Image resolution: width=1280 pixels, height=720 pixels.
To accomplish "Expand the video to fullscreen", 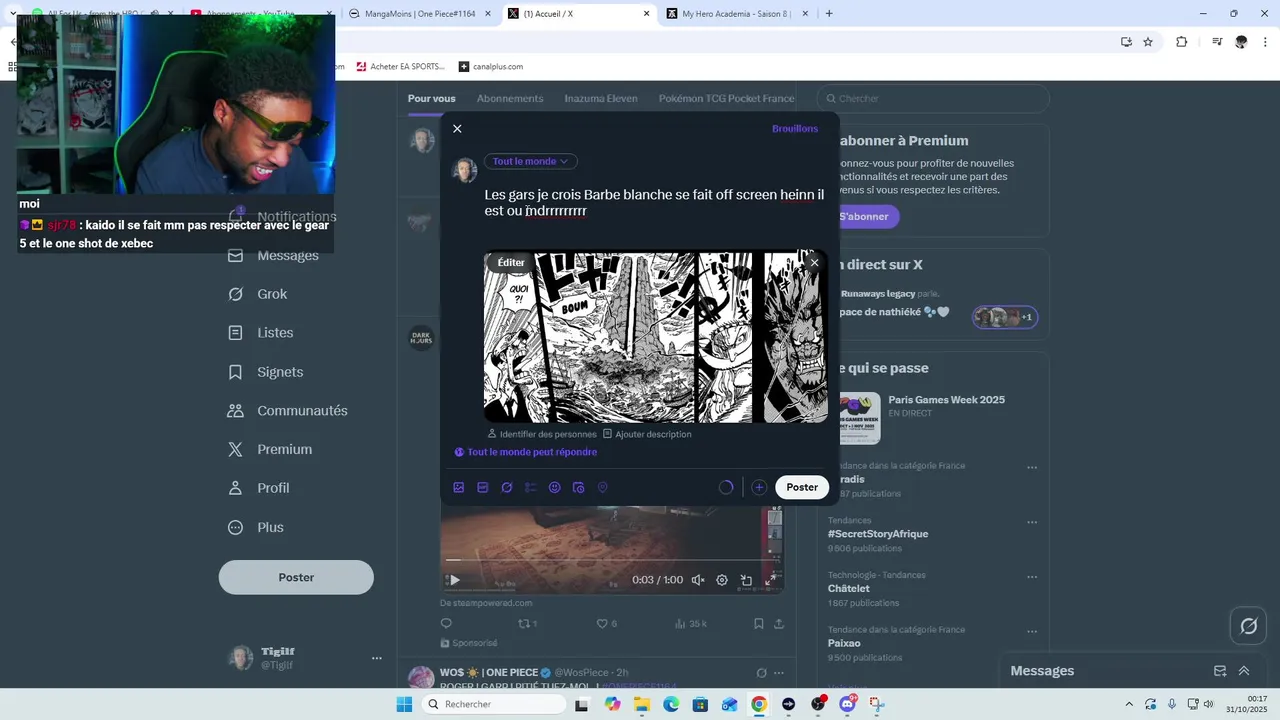I will coord(770,580).
